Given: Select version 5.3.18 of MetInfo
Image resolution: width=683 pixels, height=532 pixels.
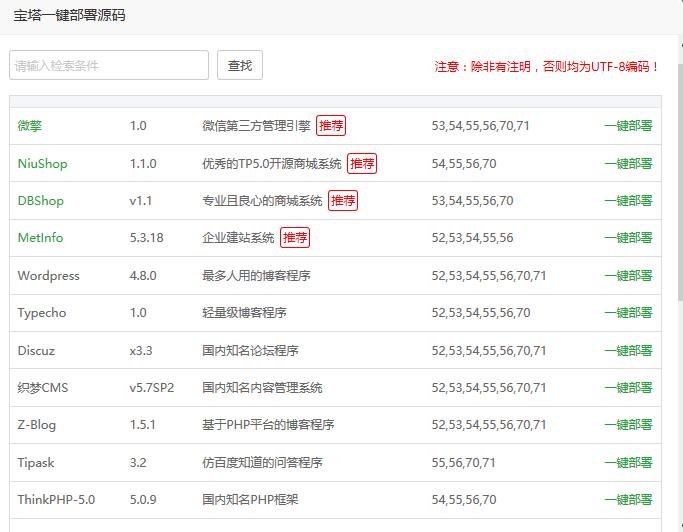Looking at the screenshot, I should (146, 238).
